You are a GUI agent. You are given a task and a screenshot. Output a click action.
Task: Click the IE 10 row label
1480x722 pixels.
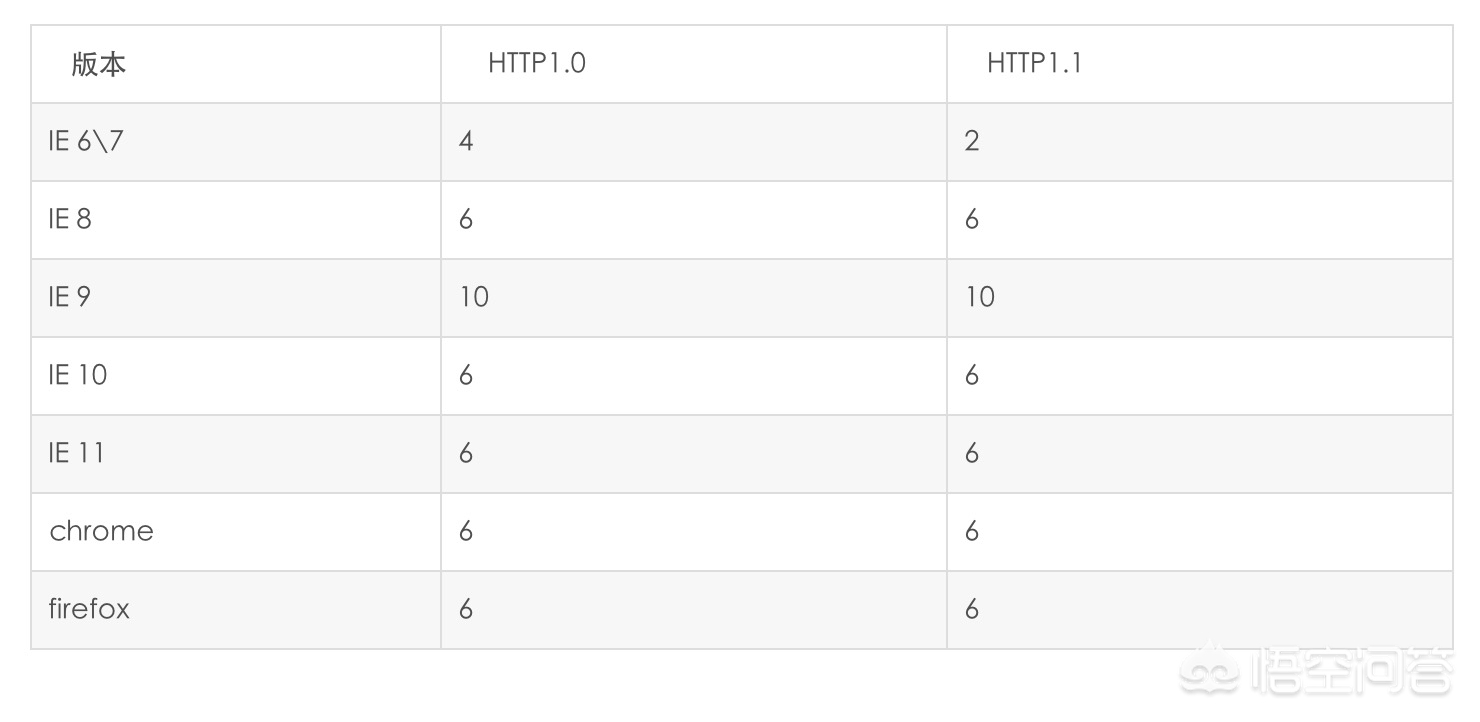tap(78, 375)
